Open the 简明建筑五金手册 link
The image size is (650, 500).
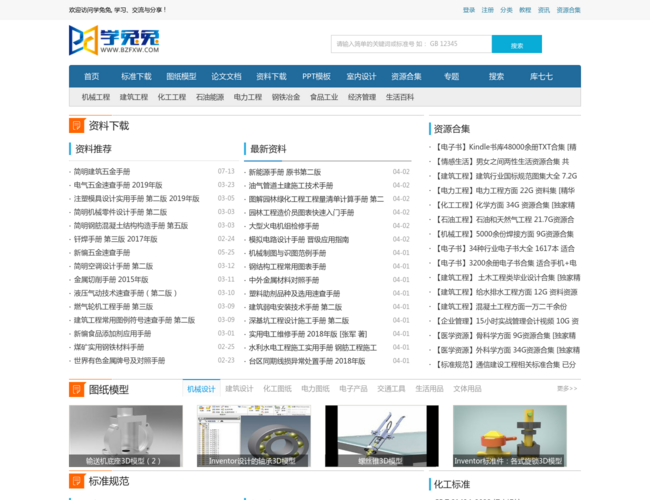102,171
